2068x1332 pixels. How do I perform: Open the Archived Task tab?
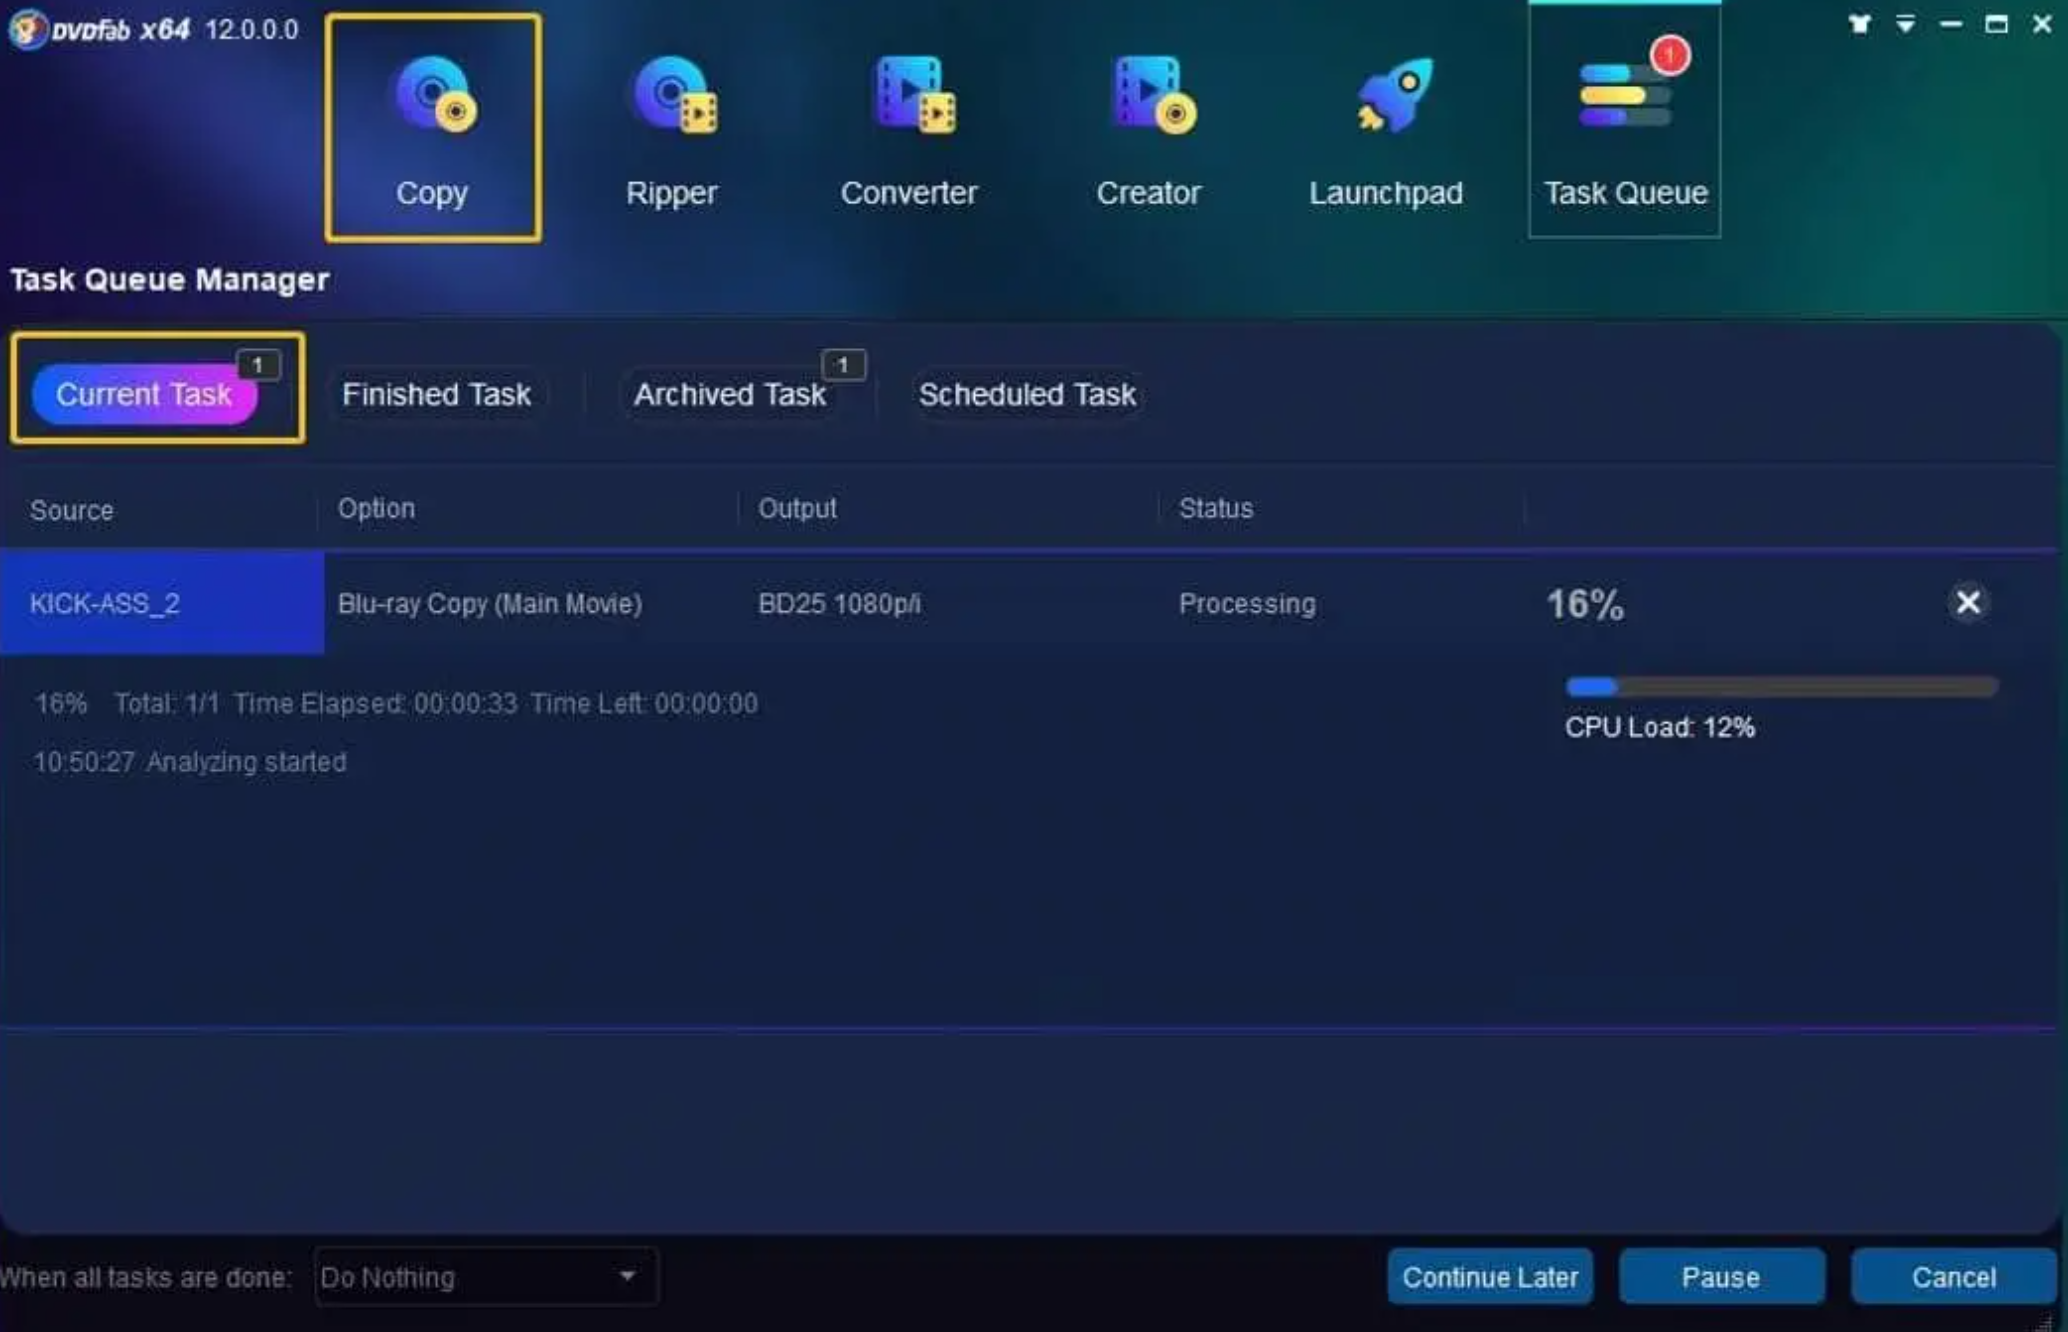728,394
